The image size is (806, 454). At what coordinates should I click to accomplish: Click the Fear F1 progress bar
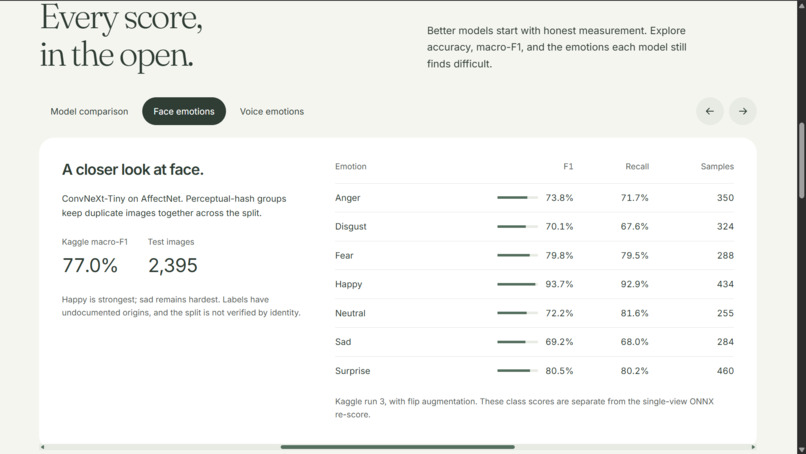517,256
